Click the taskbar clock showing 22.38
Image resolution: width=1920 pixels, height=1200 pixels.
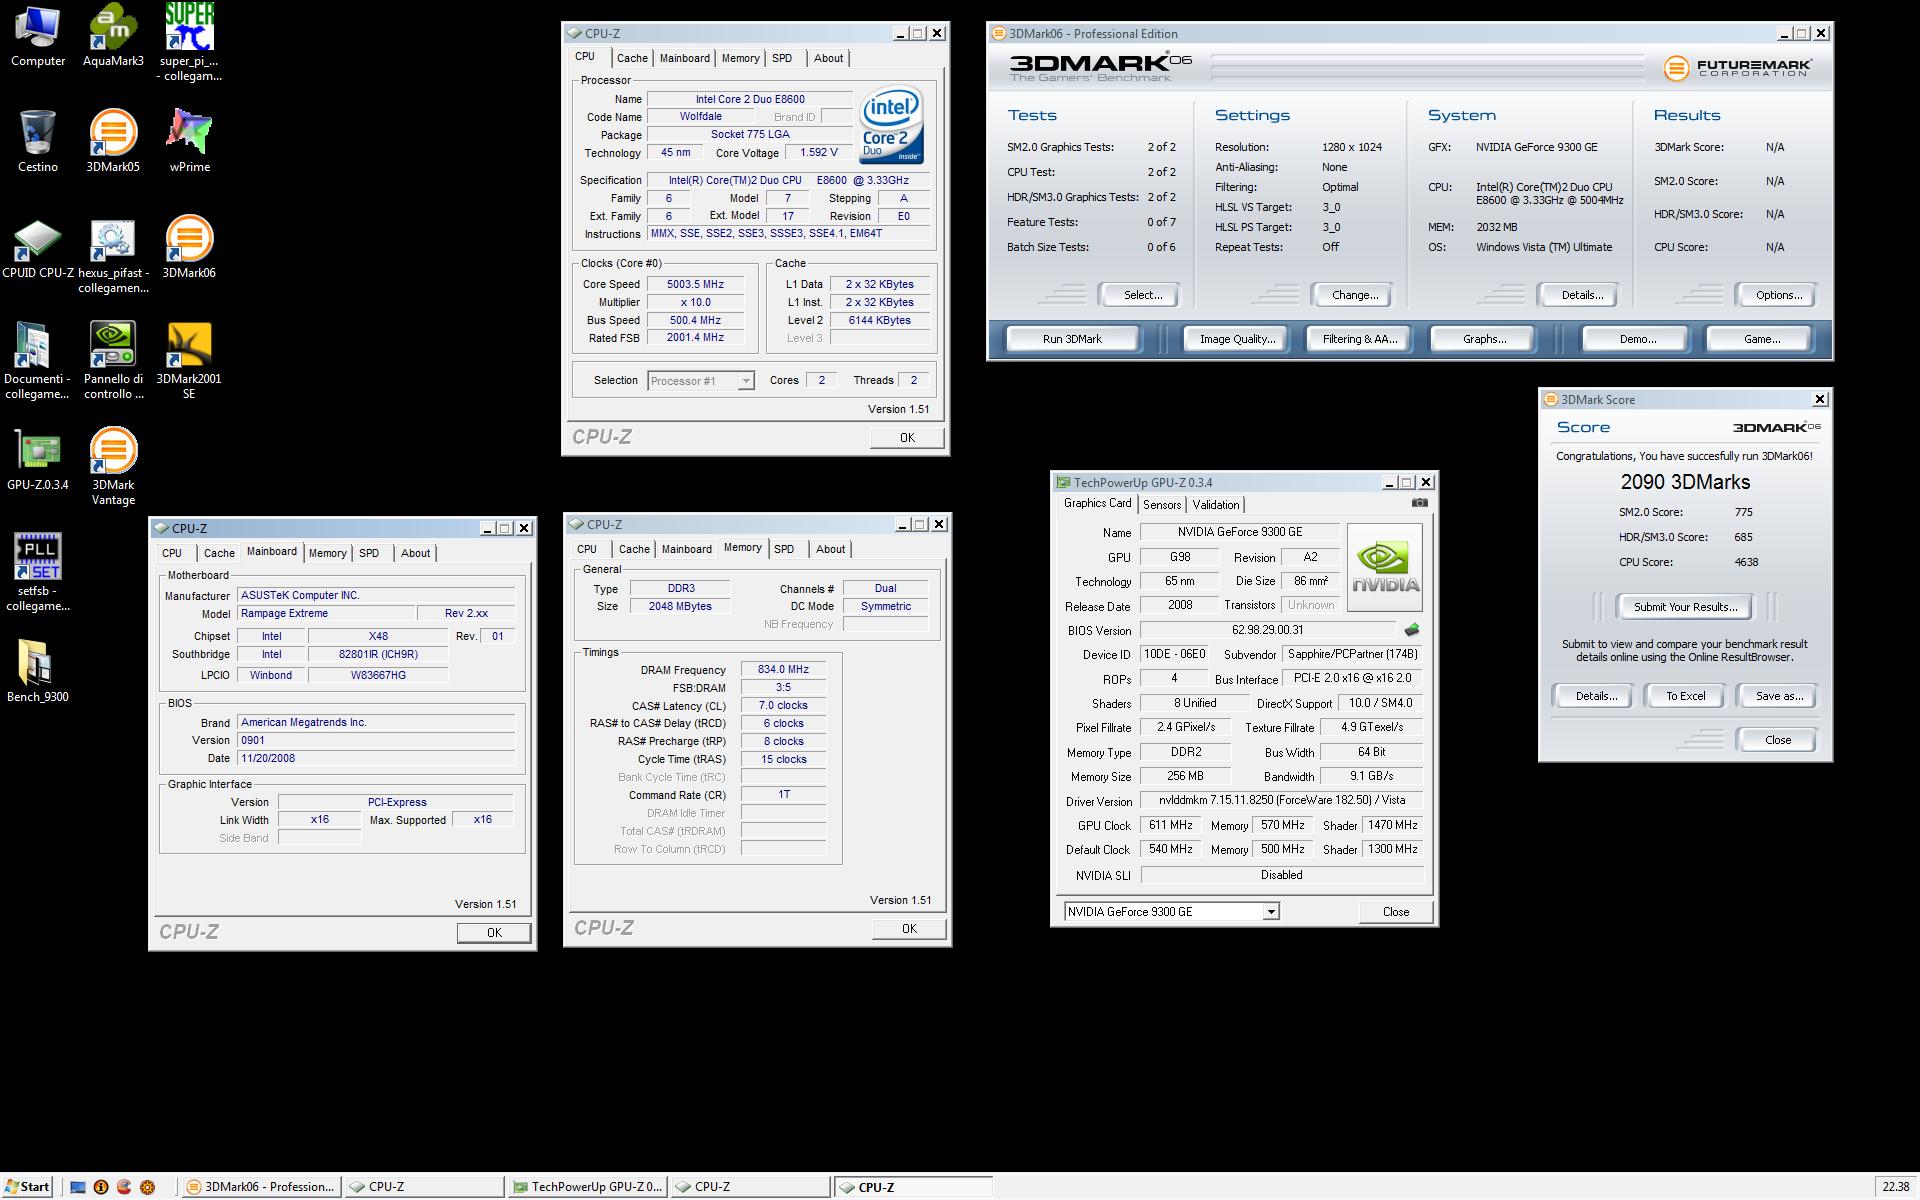pos(1895,1187)
